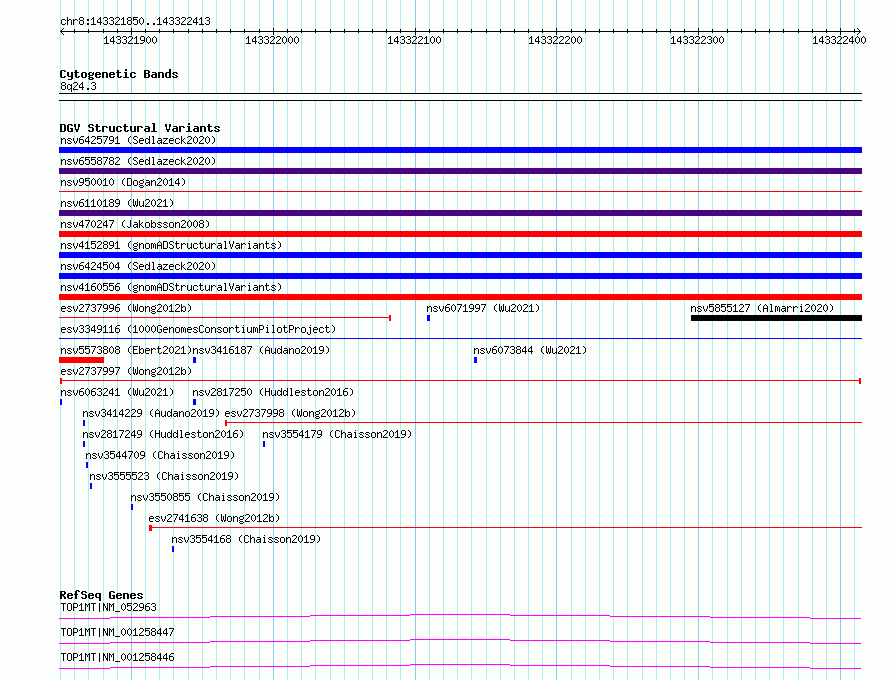Click the RefSeq Genes track heading
890x680 pixels.
pyautogui.click(x=102, y=595)
